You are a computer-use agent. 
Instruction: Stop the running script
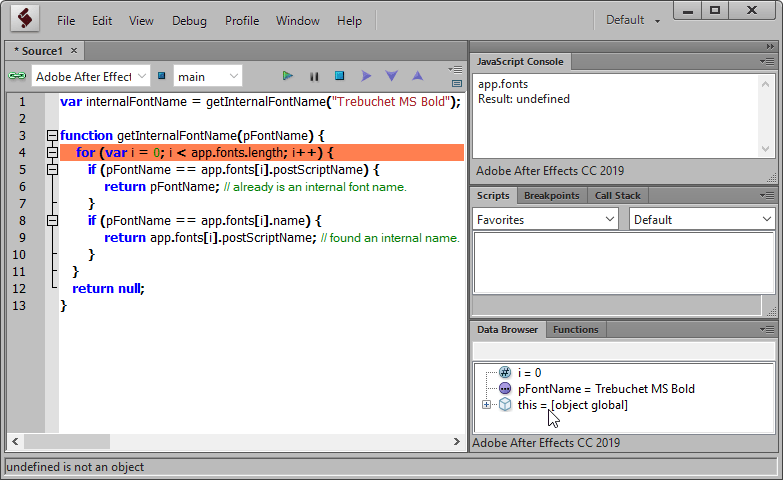(340, 76)
